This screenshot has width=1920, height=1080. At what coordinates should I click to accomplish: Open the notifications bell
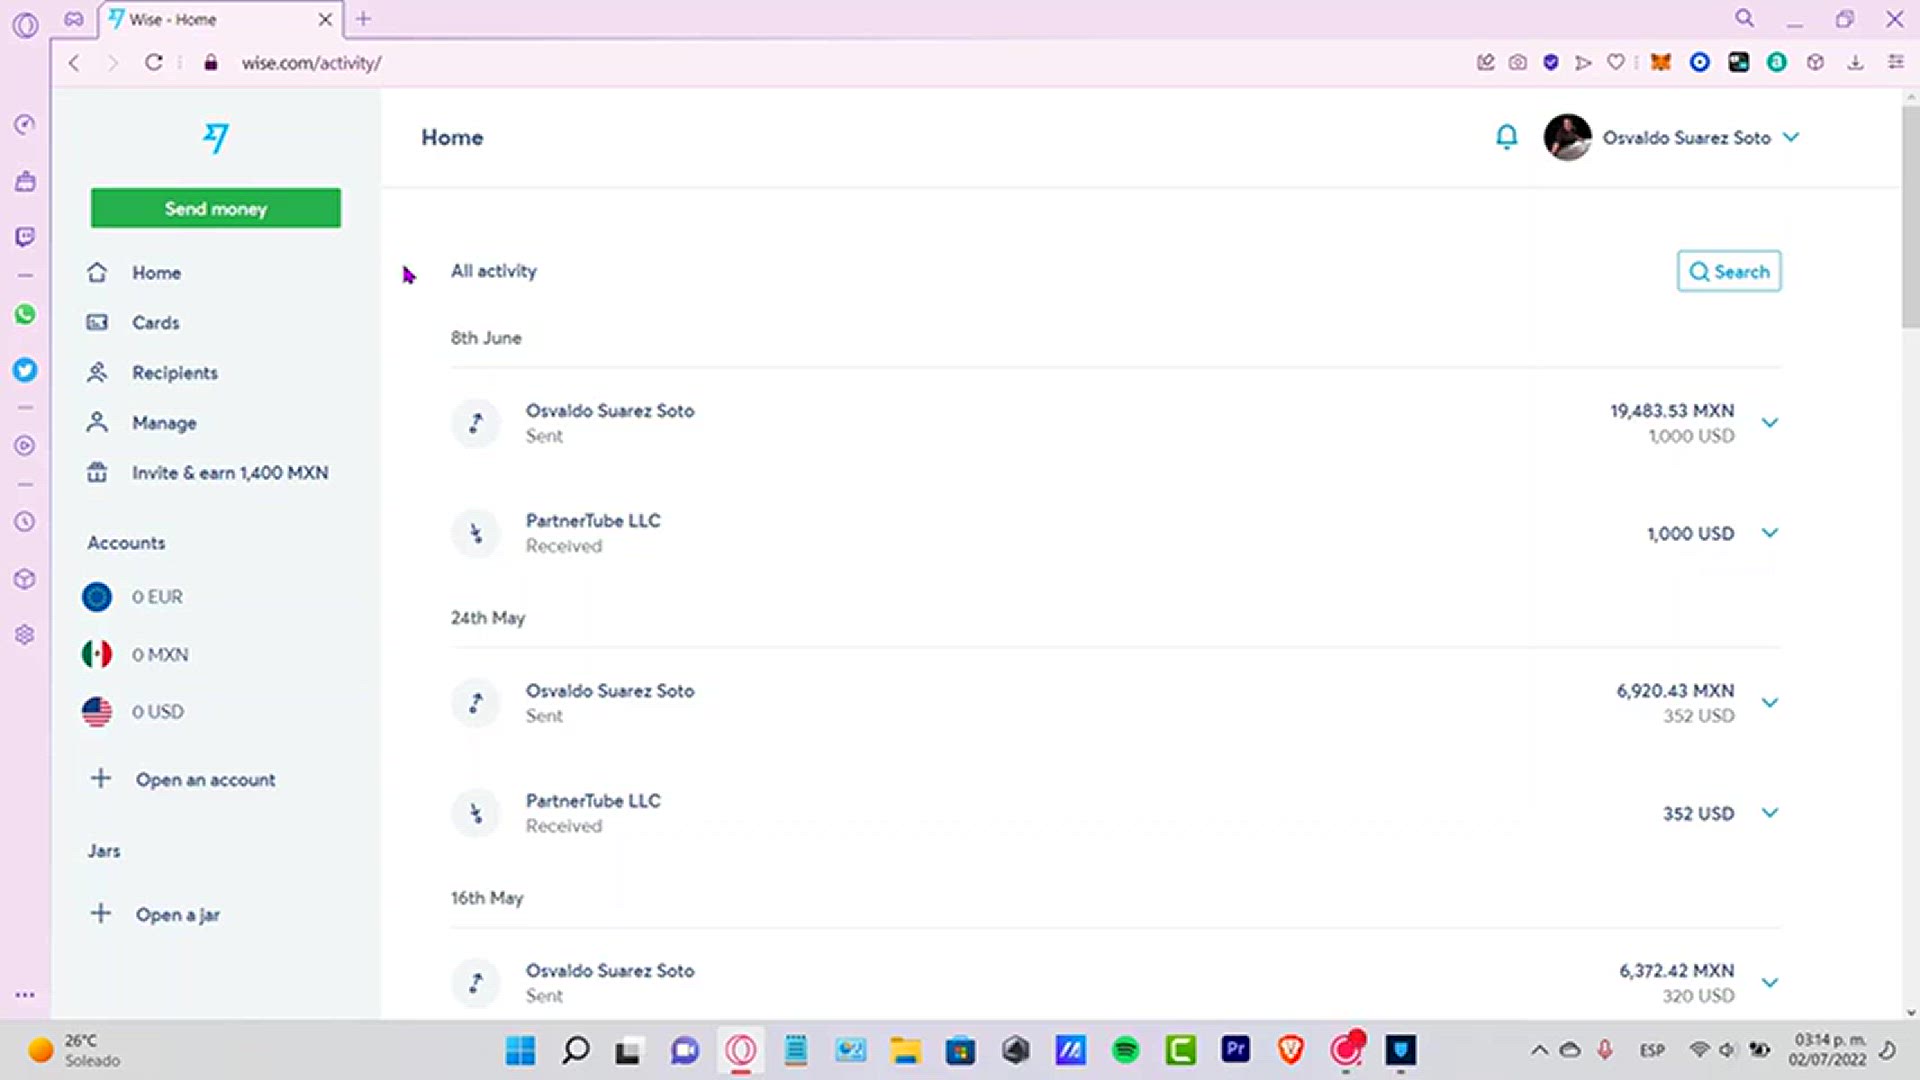coord(1506,137)
